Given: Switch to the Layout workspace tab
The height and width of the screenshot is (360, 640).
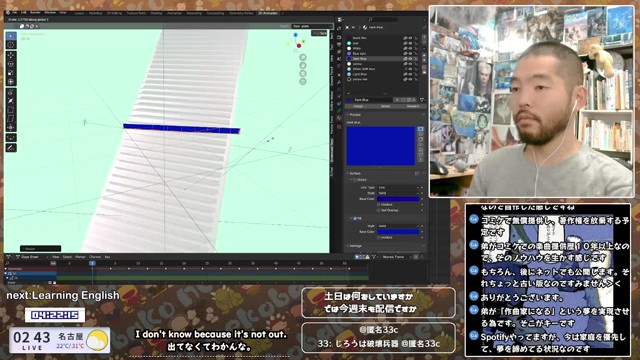Looking at the screenshot, I should 79,13.
